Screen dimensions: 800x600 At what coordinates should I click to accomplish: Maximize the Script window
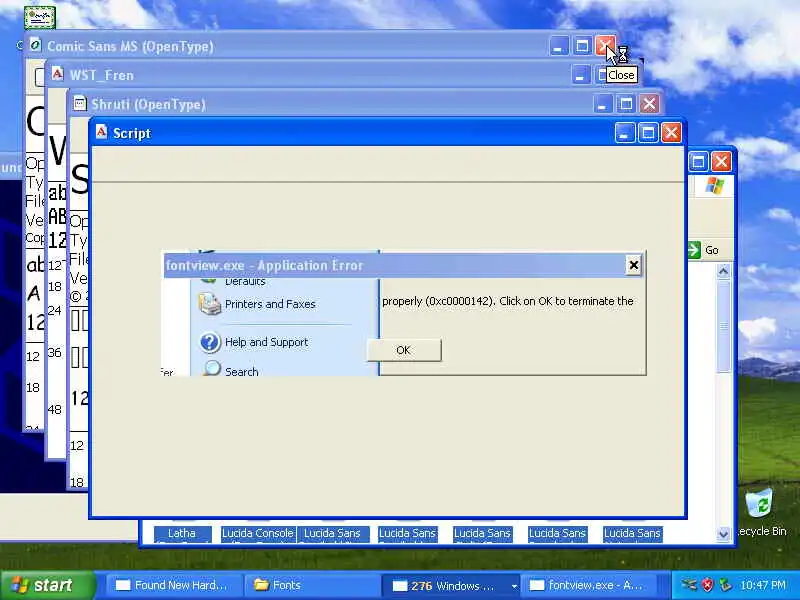click(x=648, y=133)
